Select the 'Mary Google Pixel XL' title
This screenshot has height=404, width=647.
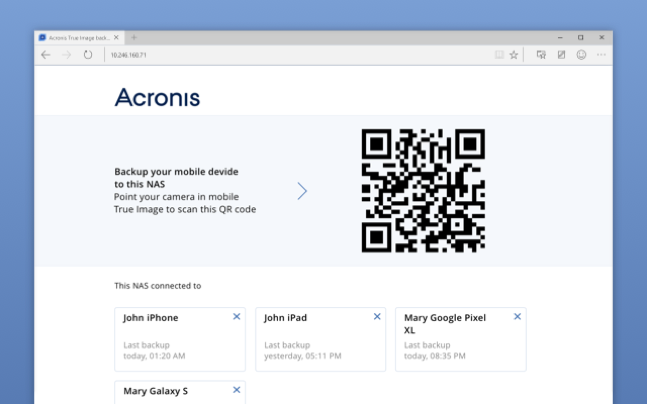click(x=445, y=324)
